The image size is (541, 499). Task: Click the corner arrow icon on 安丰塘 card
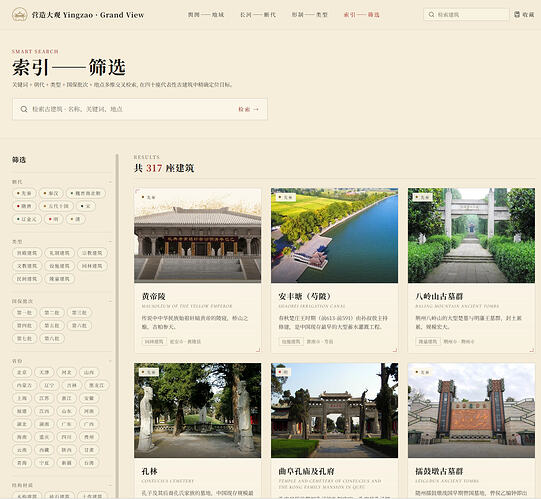(x=395, y=350)
